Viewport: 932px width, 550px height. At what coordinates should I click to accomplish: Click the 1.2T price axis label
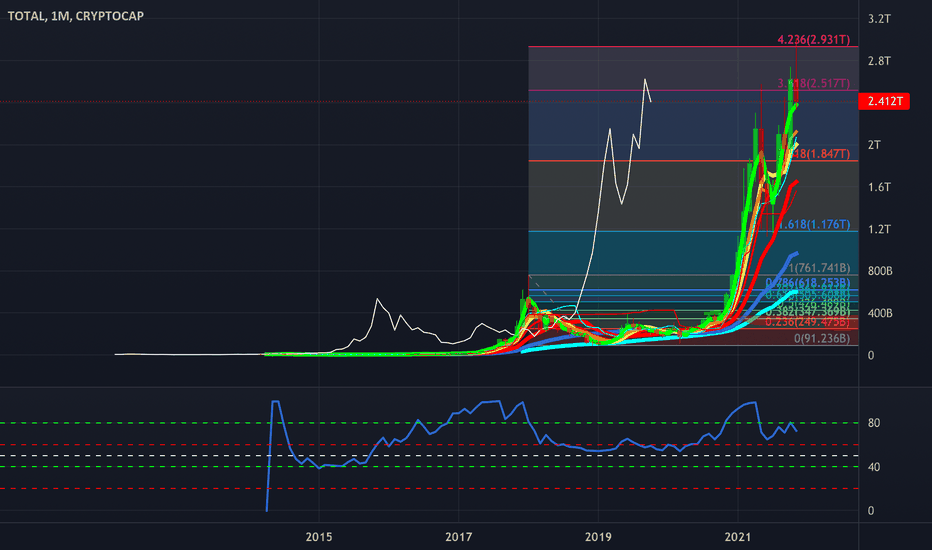click(x=879, y=230)
